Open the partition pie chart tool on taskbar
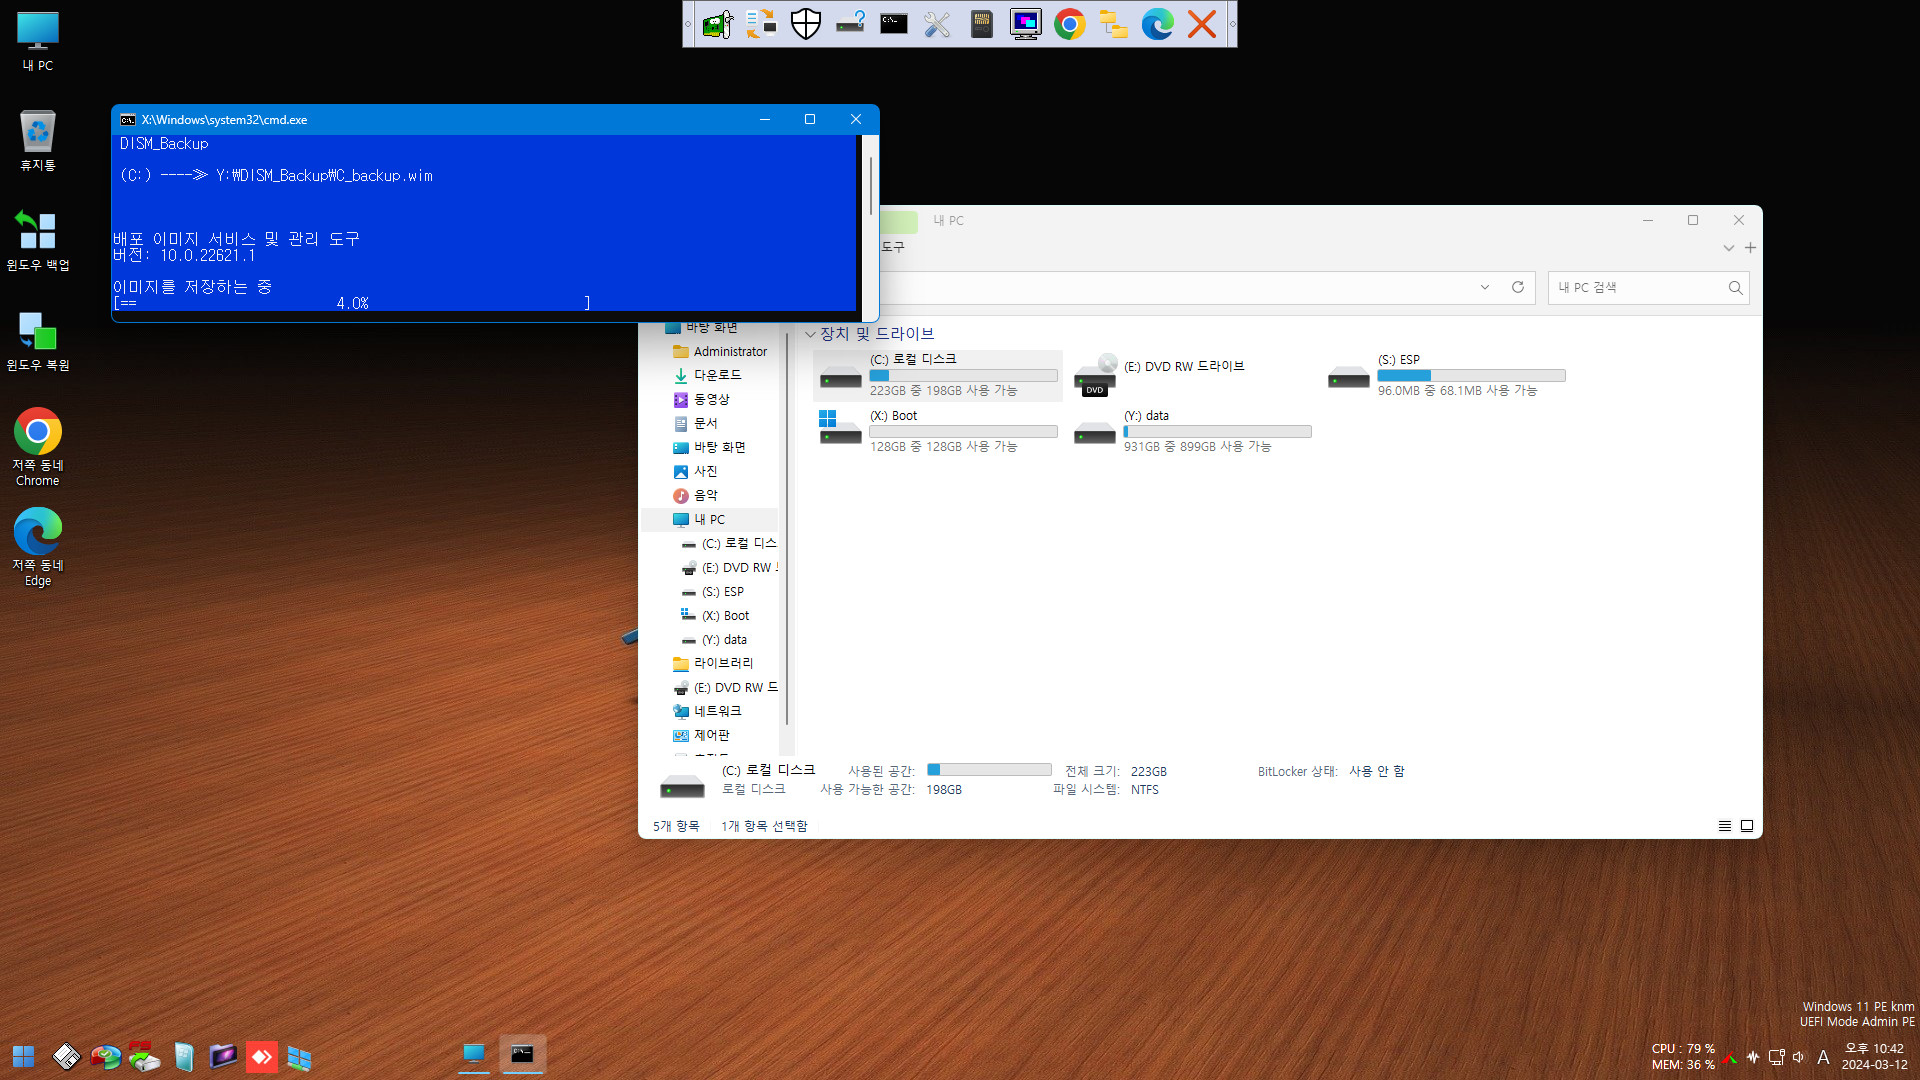 coord(105,1056)
